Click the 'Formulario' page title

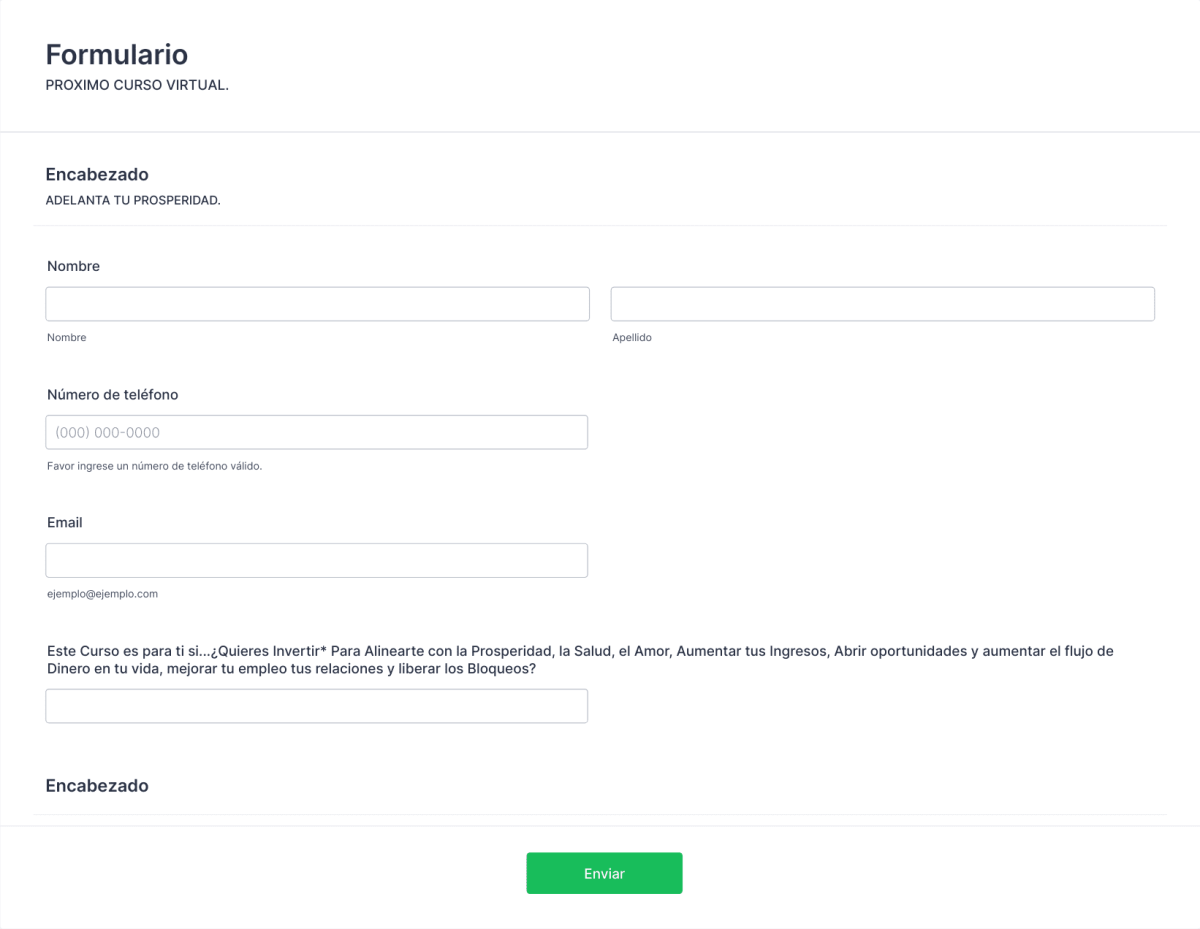[116, 54]
